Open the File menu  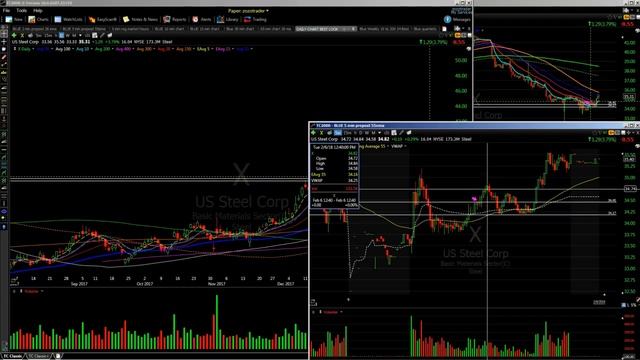(6, 11)
